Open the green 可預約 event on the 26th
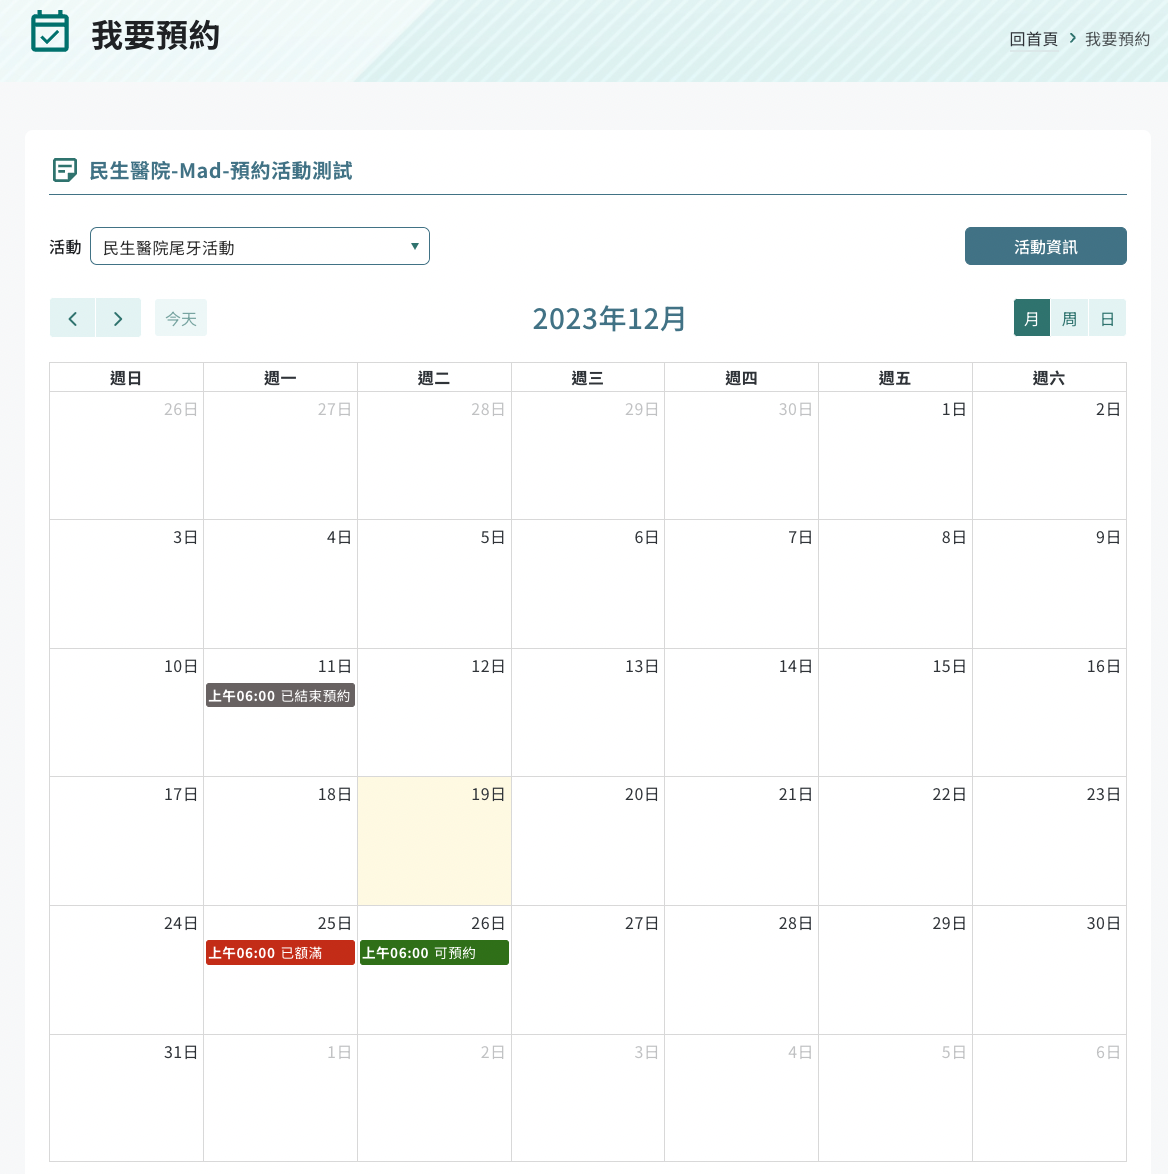 [434, 953]
